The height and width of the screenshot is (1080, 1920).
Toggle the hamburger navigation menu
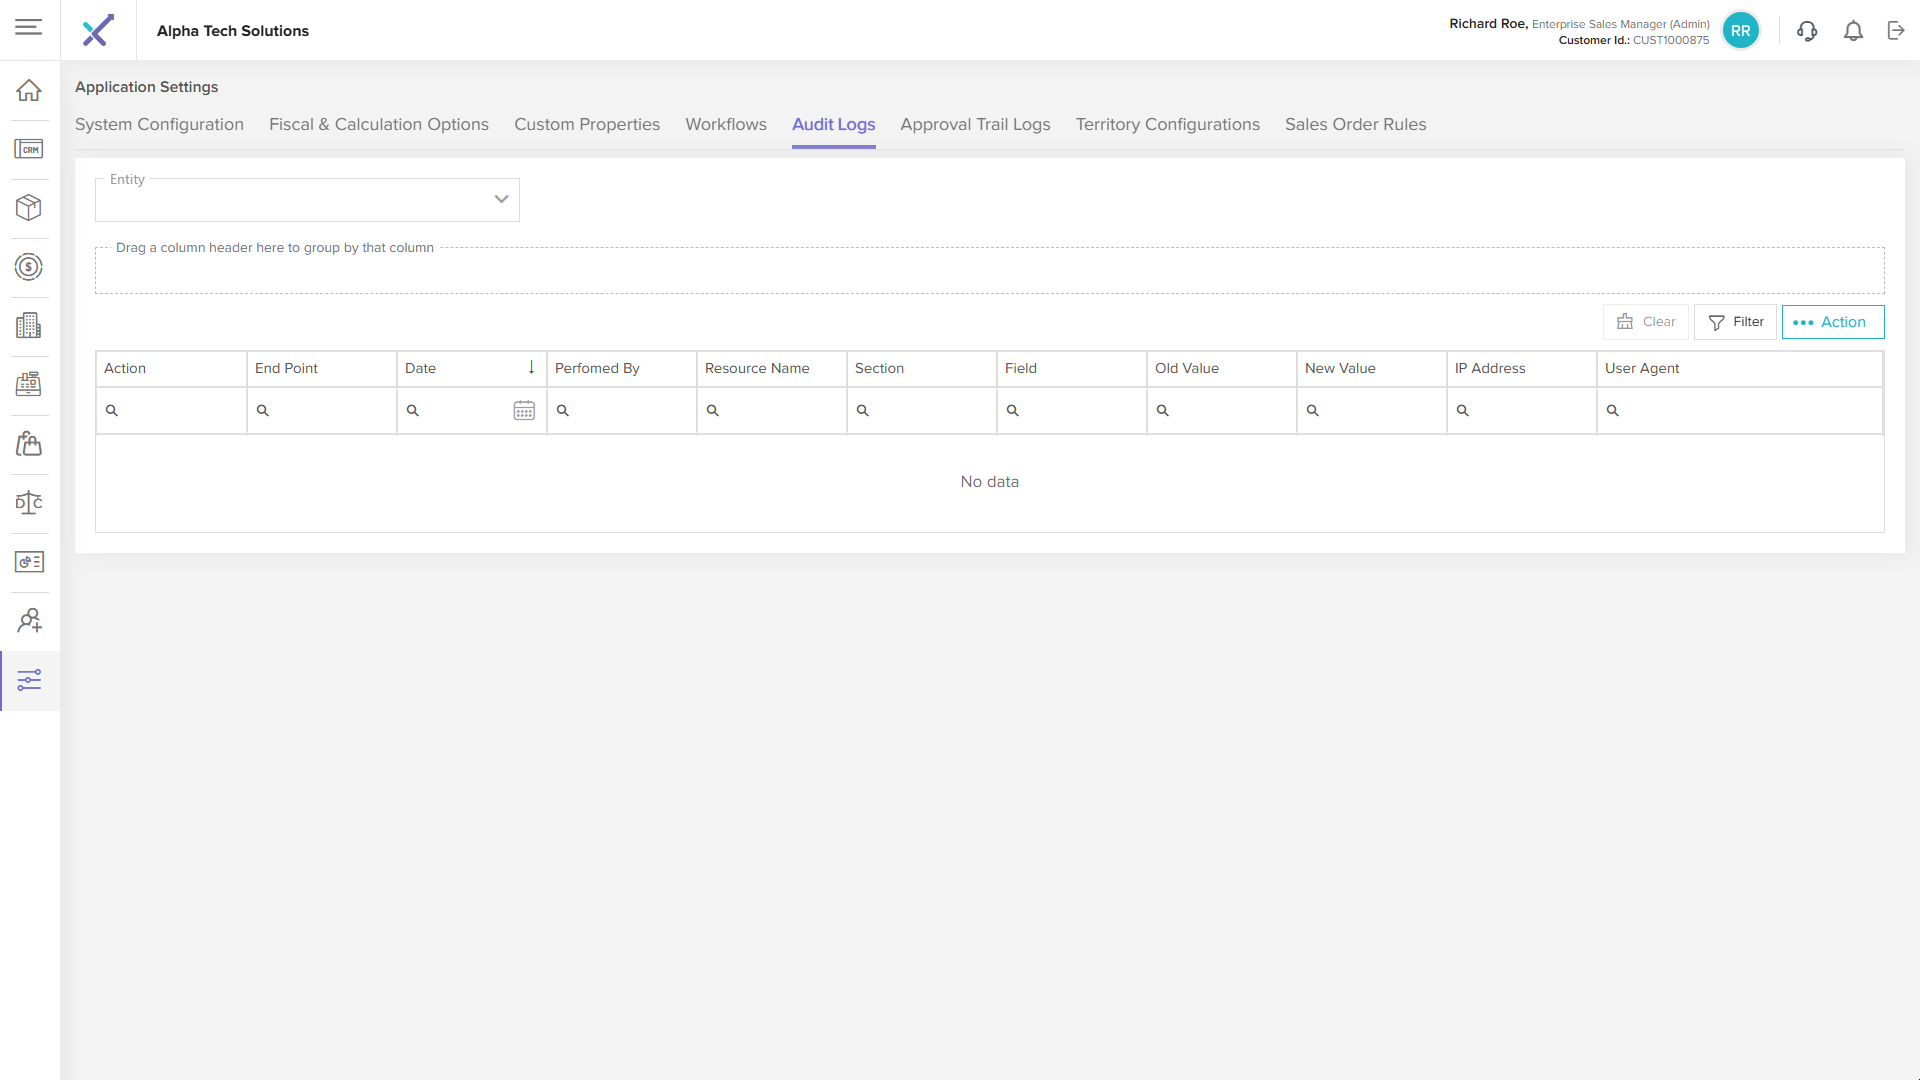click(29, 27)
